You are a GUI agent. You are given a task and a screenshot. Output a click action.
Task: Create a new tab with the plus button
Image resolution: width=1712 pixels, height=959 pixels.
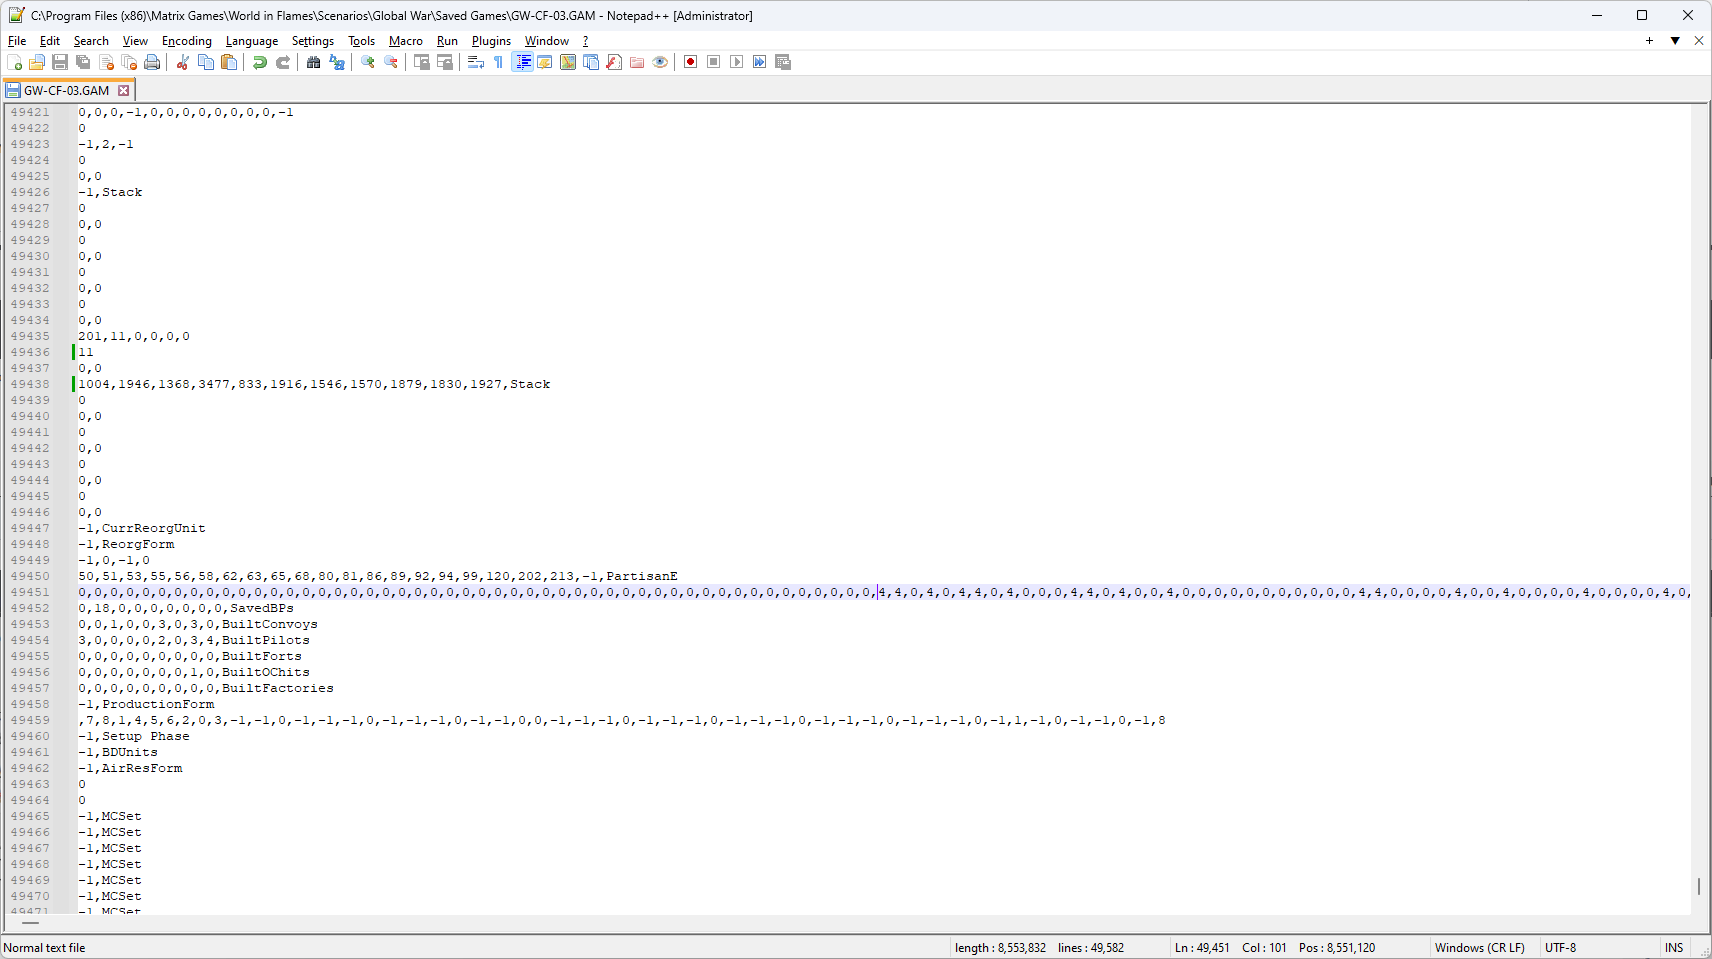tap(1648, 41)
